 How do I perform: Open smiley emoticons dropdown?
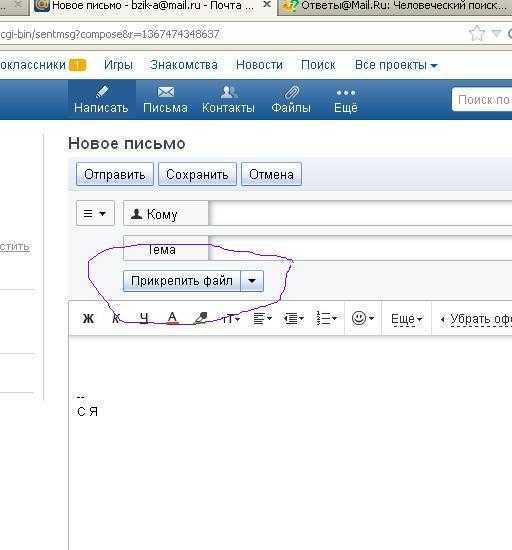pos(363,318)
